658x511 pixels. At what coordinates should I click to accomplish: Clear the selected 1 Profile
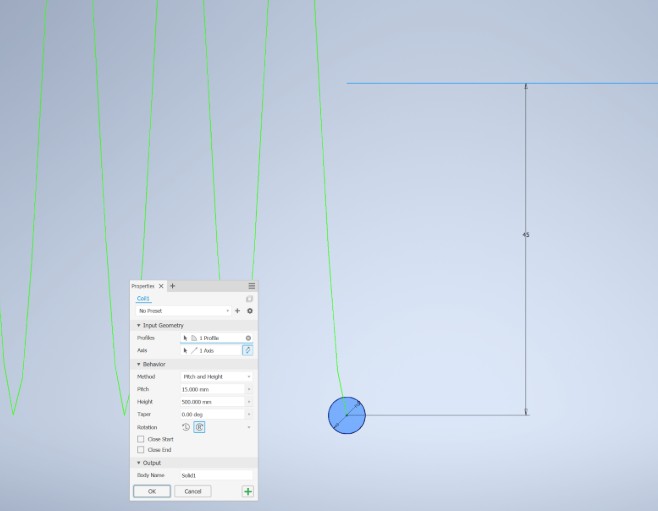248,338
